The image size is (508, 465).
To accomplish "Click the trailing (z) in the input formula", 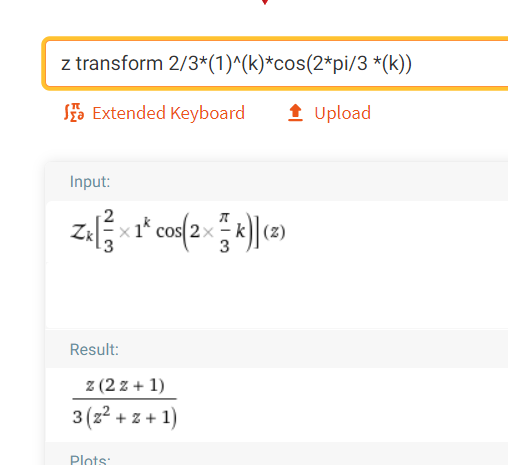I will pyautogui.click(x=274, y=231).
